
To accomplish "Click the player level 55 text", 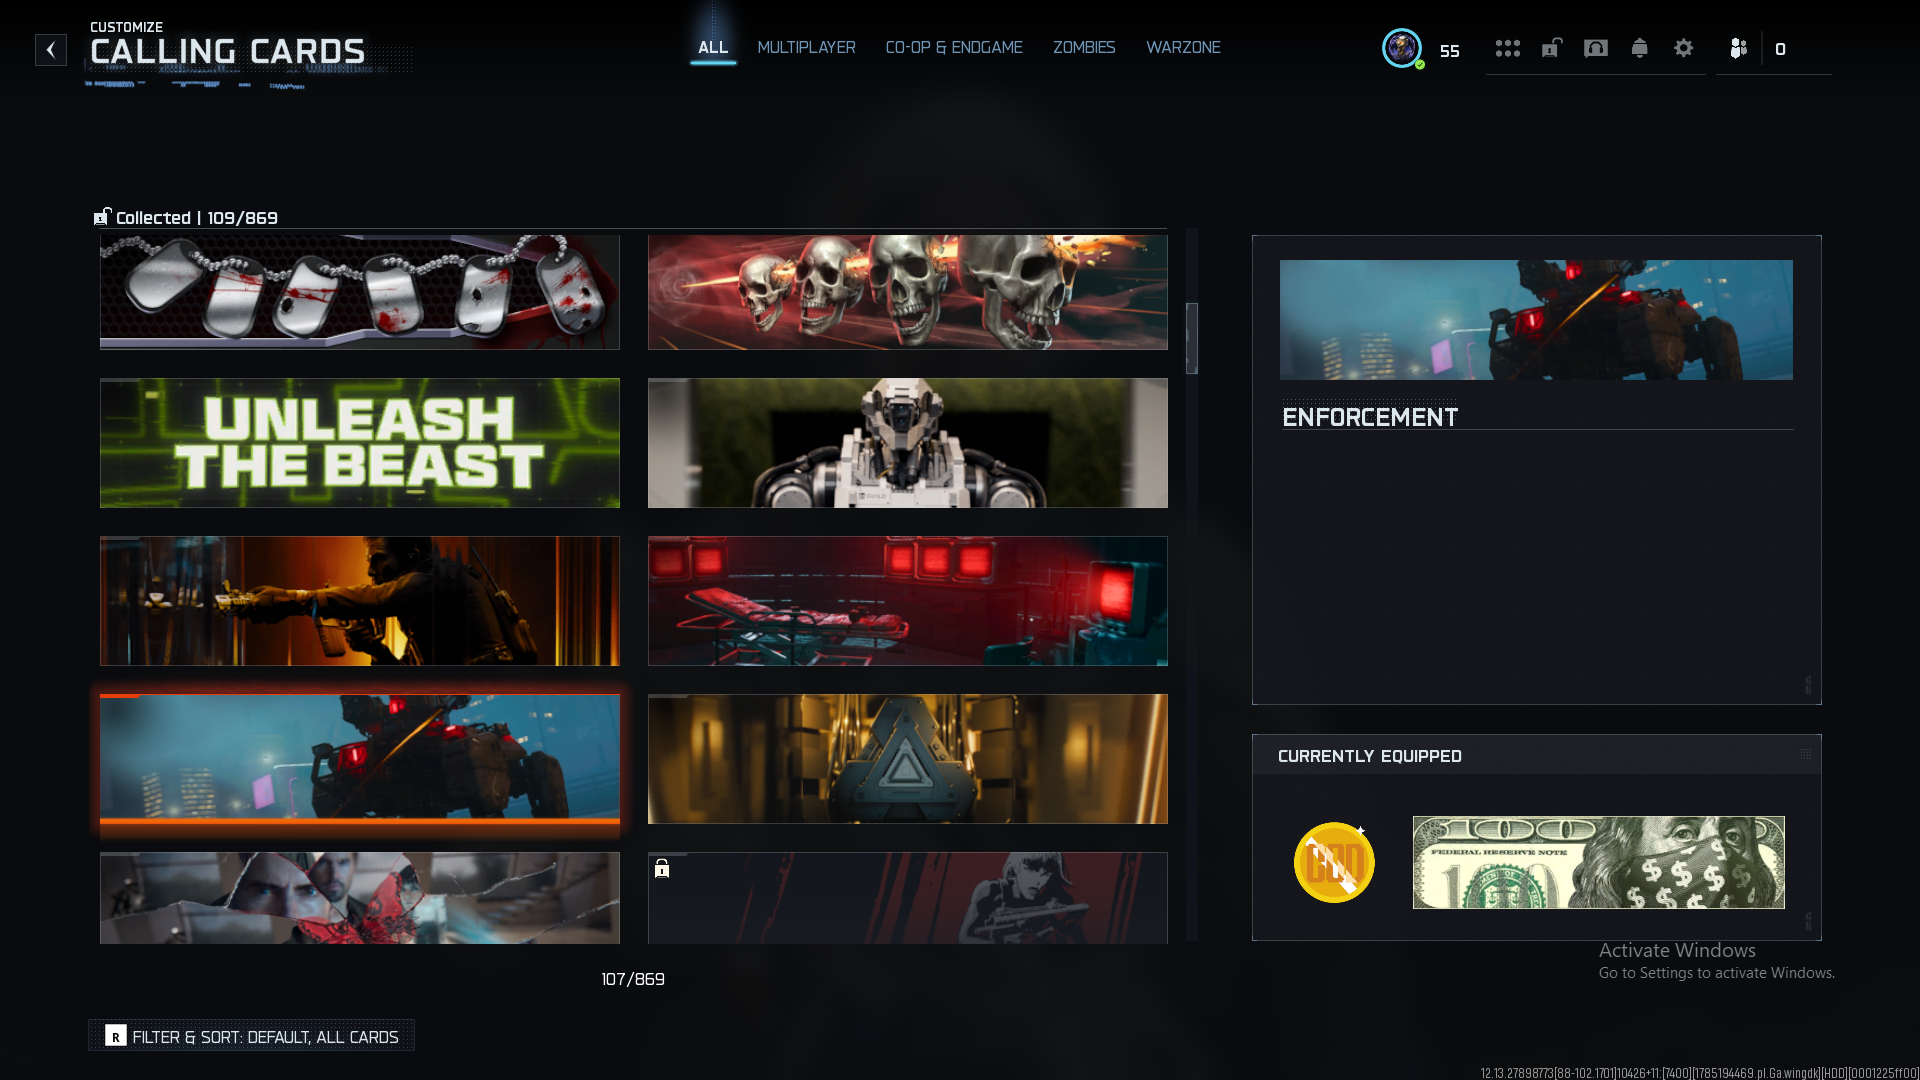I will point(1449,51).
